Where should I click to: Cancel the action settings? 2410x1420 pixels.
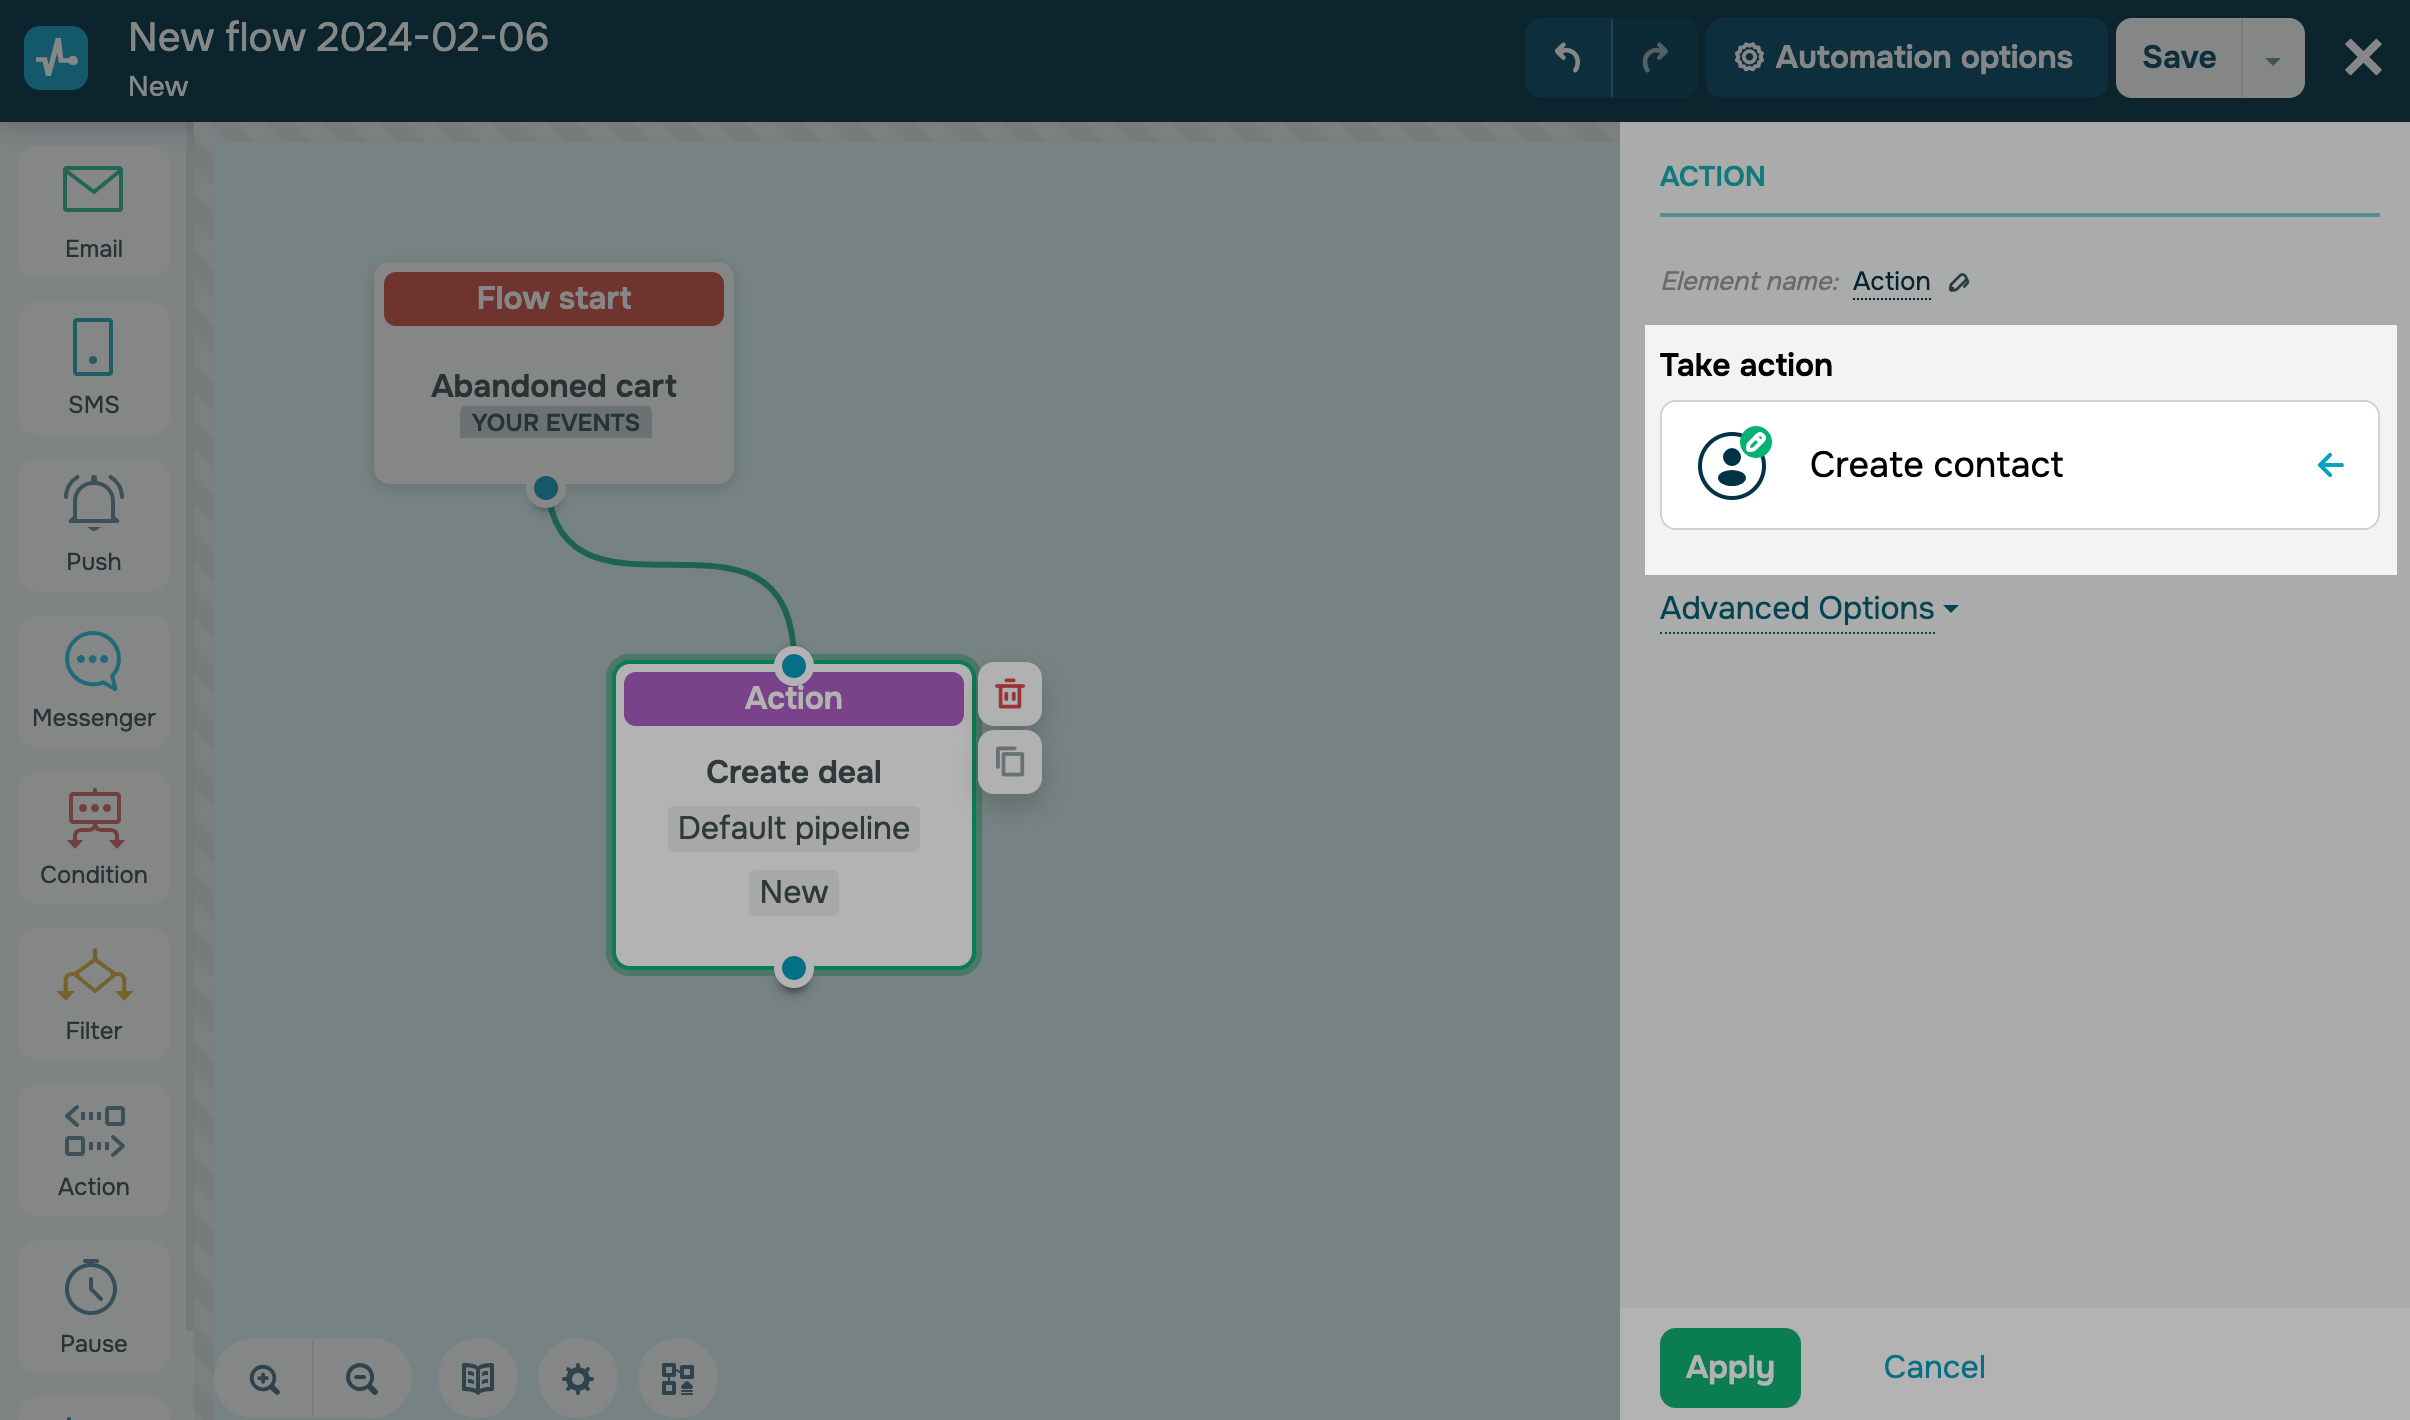(1933, 1367)
